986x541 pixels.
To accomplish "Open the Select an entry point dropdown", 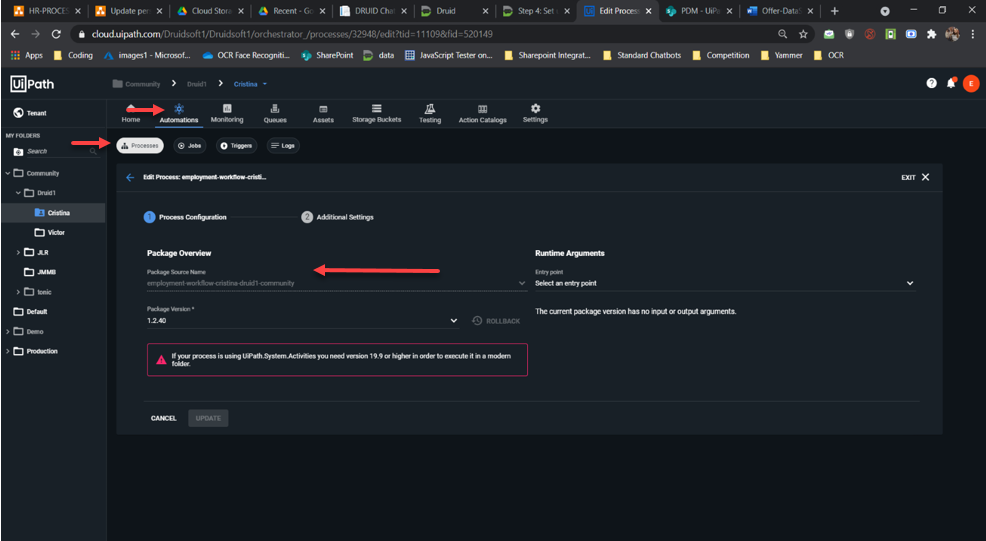I will pyautogui.click(x=724, y=283).
